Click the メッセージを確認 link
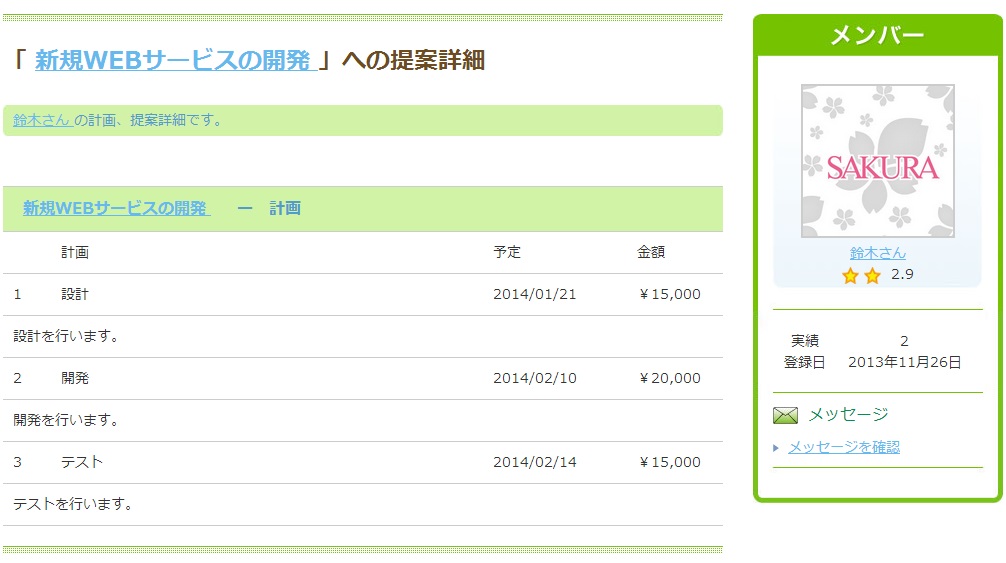The image size is (1006, 563). click(844, 447)
